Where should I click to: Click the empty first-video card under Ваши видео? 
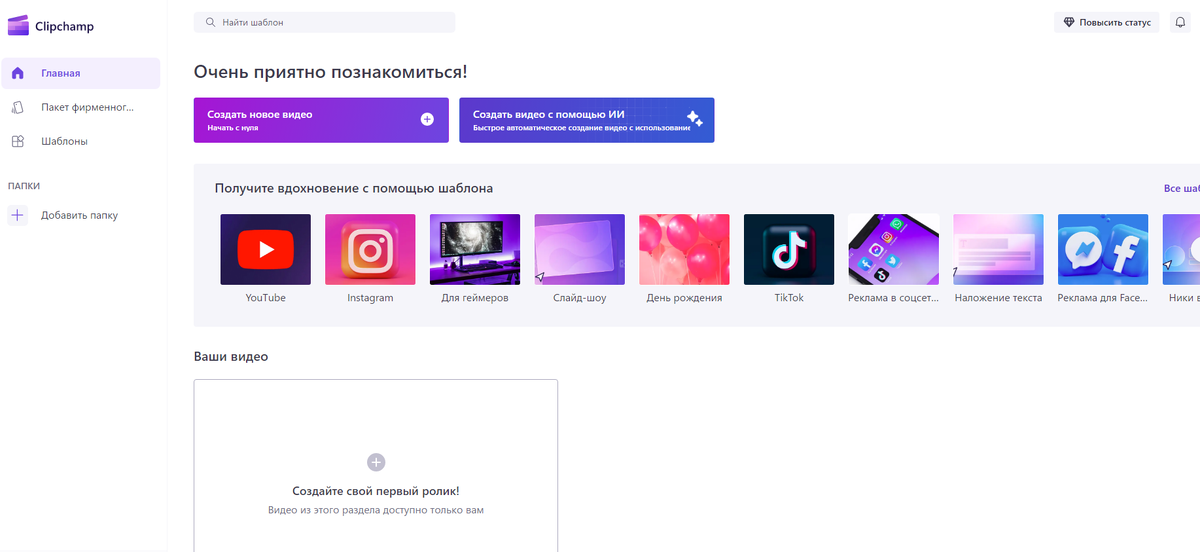click(376, 466)
